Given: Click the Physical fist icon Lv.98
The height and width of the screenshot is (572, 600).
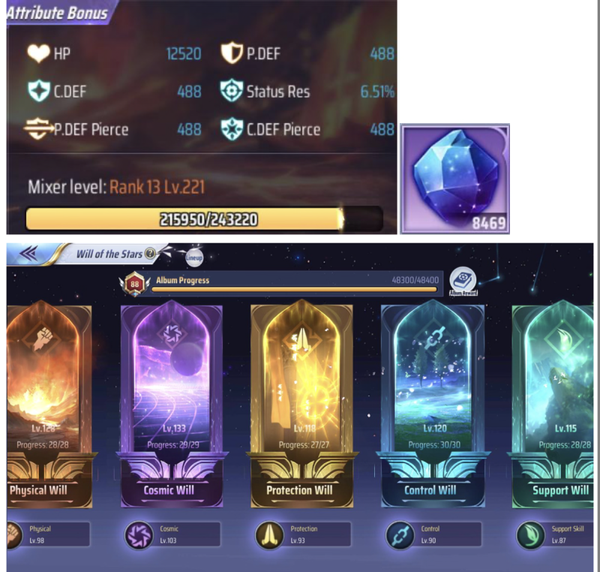Looking at the screenshot, I should tap(14, 535).
